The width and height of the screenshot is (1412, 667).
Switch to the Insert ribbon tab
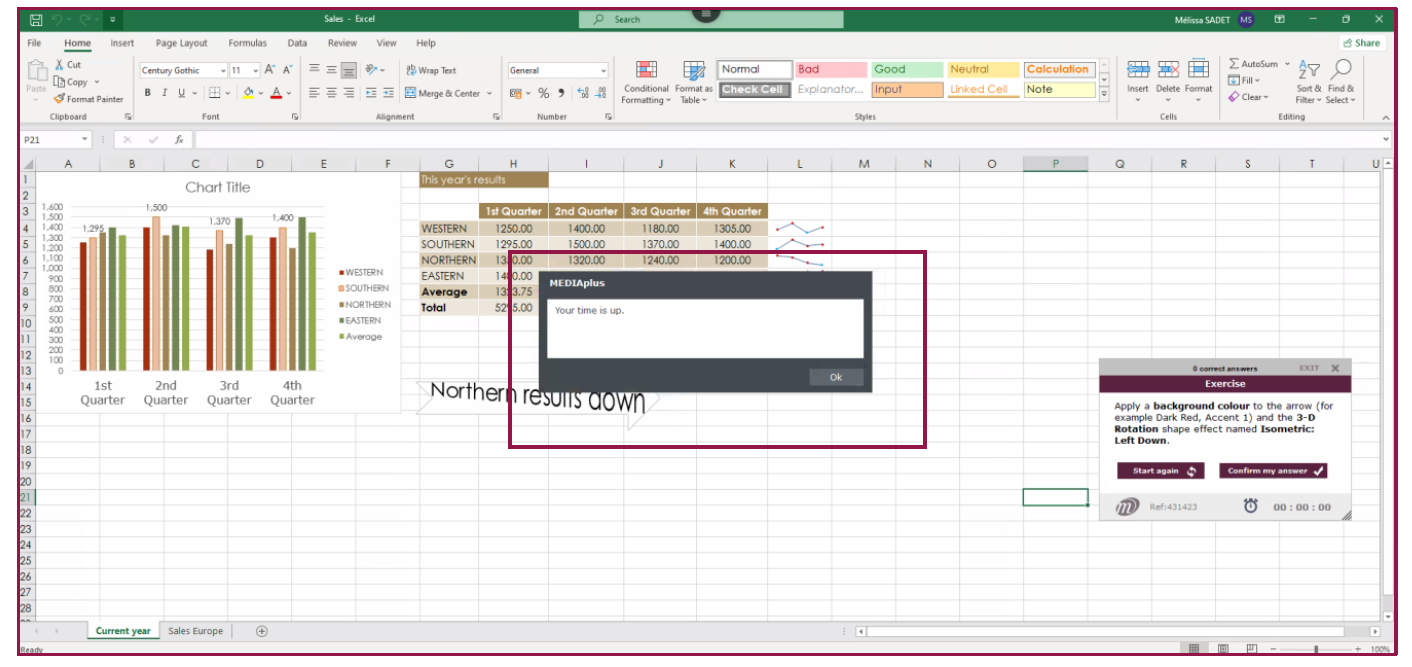point(122,43)
